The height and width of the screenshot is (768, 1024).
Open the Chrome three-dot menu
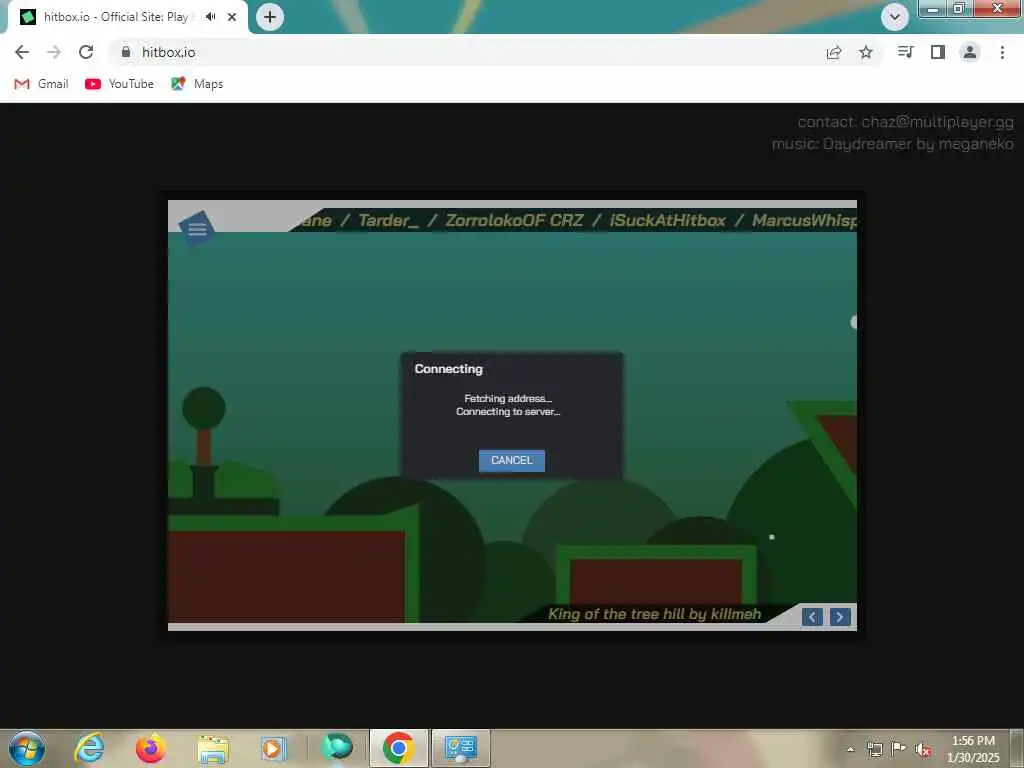coord(1002,52)
